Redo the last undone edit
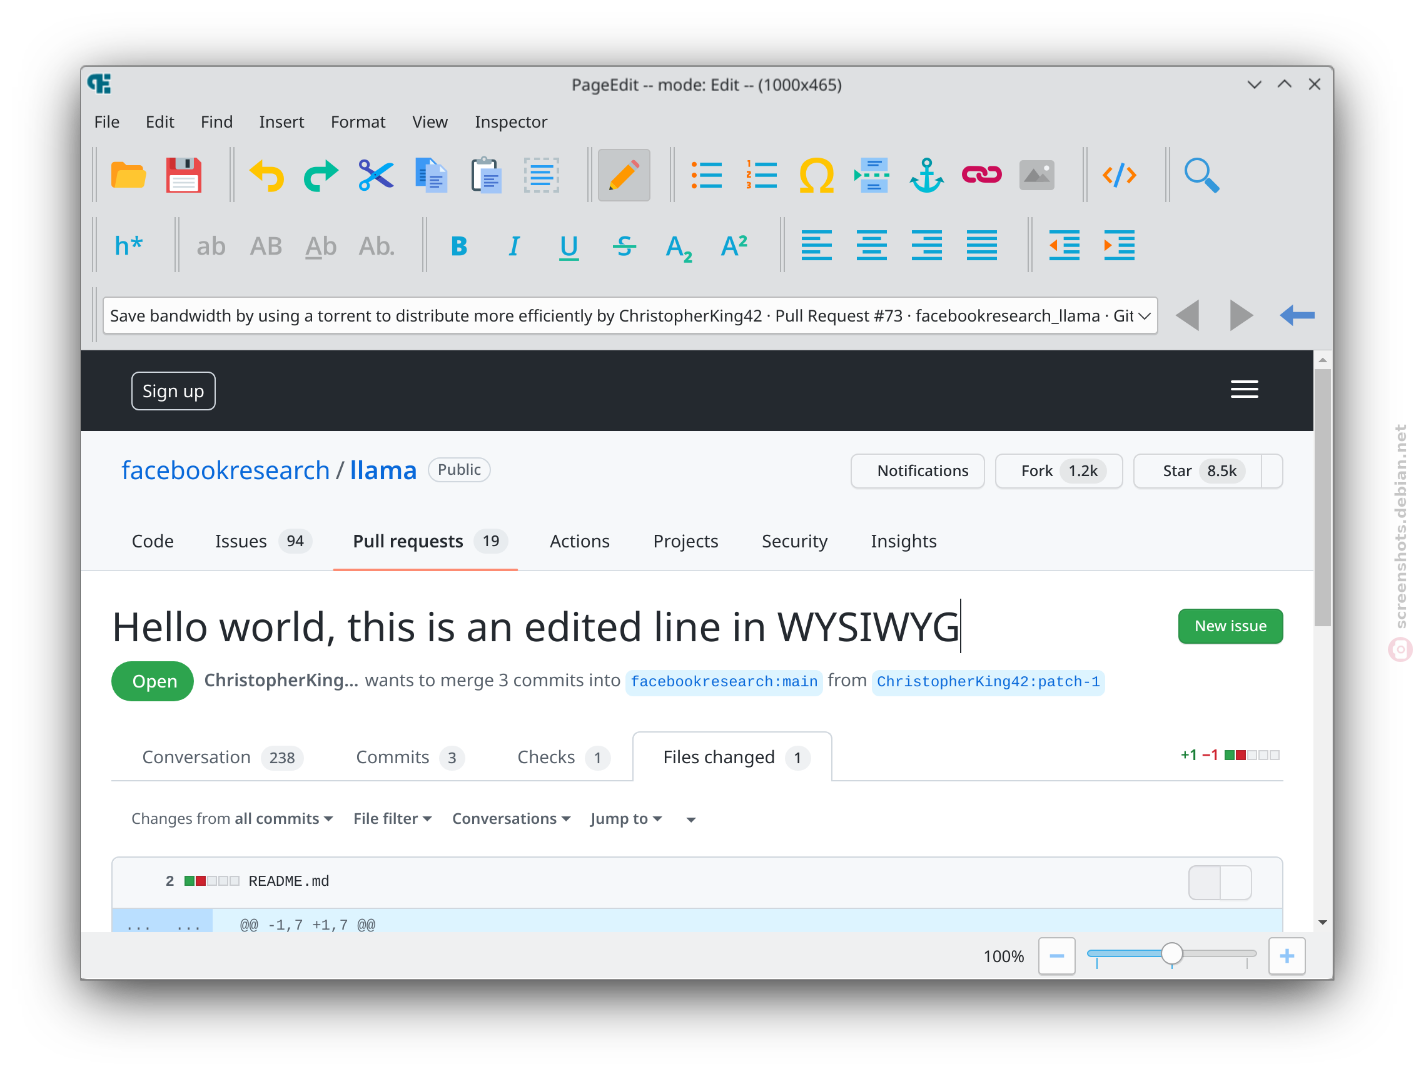 321,175
